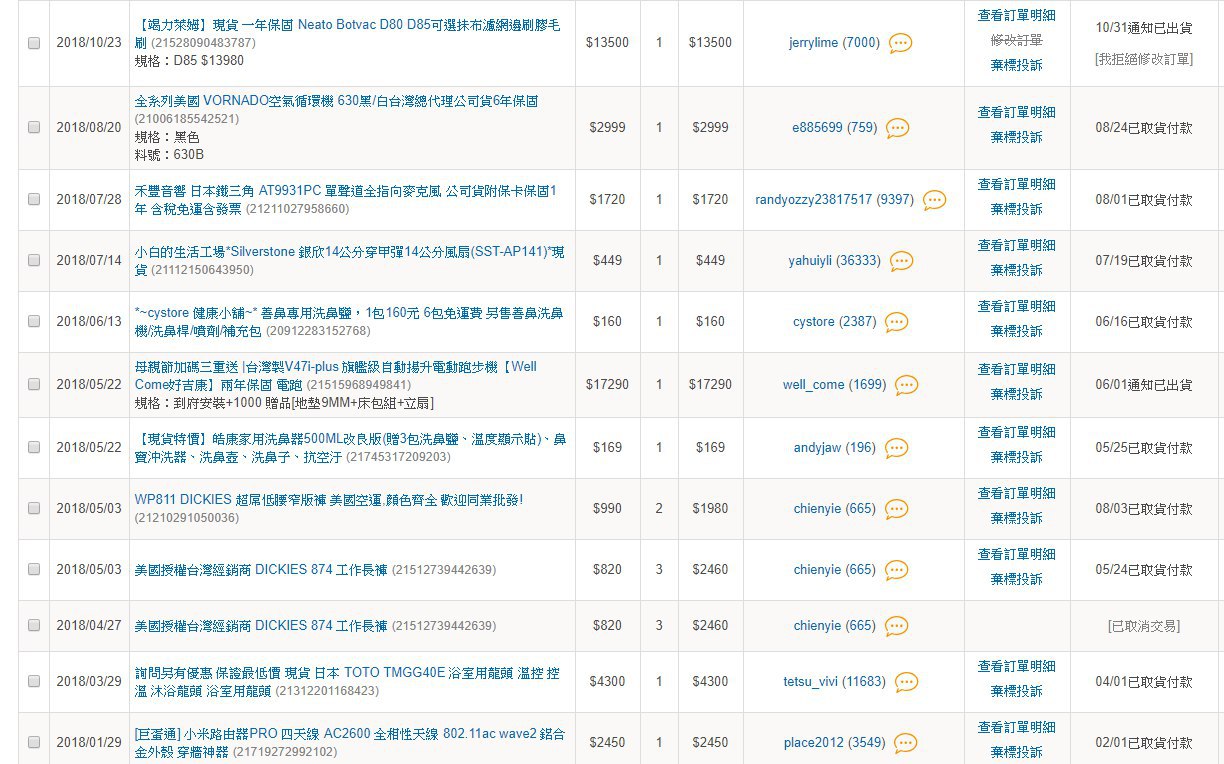Tick the checkbox for the $17290 treadmill order
This screenshot has height=764, width=1224.
click(x=34, y=384)
